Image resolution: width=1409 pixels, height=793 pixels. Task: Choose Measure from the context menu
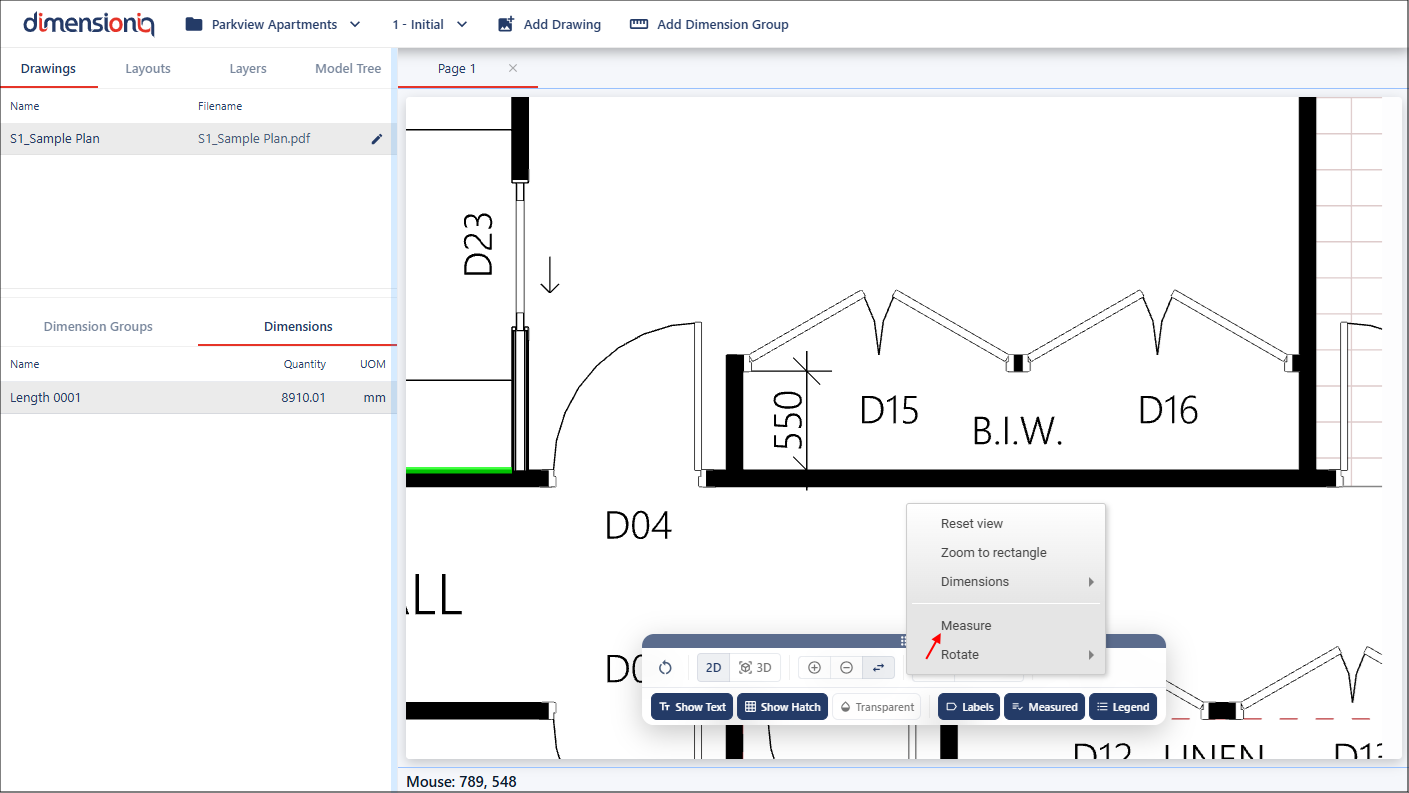966,626
